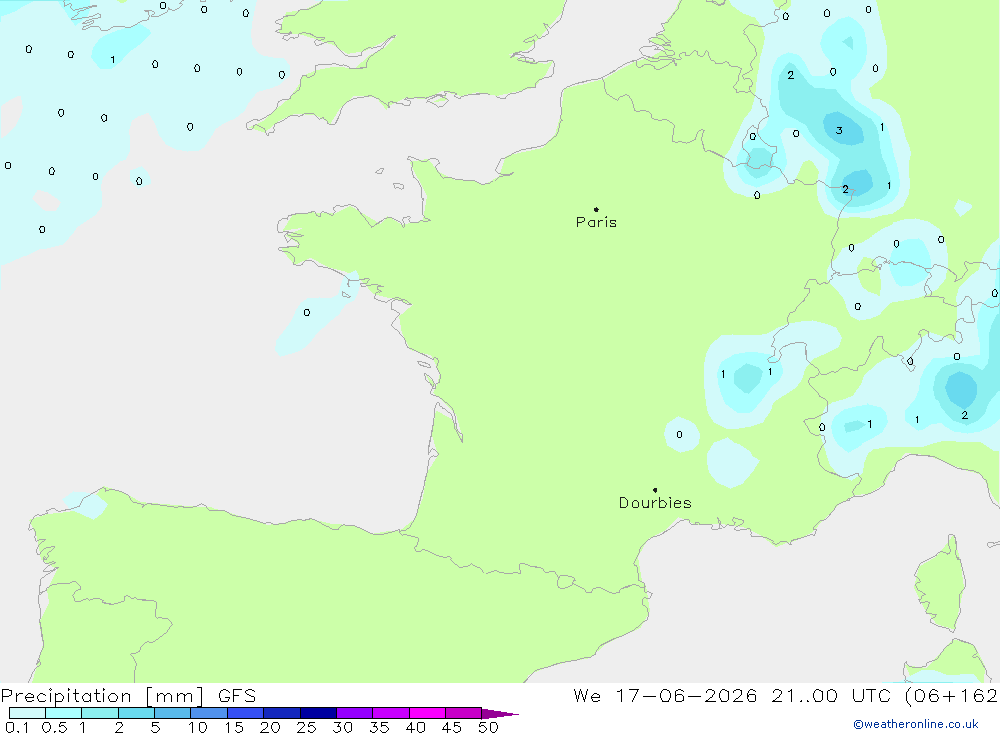Pick the 15–20 mm royal blue legend swatch
Screen dimensions: 1000x733
(245, 713)
